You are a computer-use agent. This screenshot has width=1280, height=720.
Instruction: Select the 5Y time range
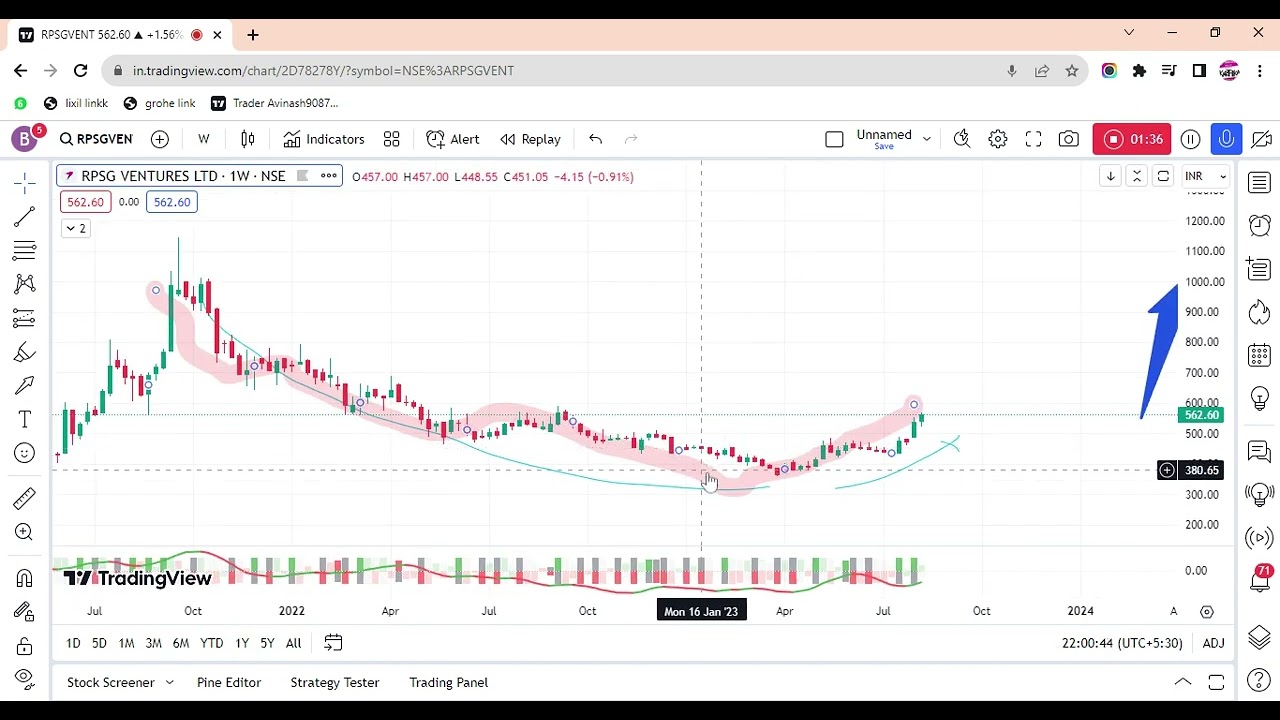(267, 643)
